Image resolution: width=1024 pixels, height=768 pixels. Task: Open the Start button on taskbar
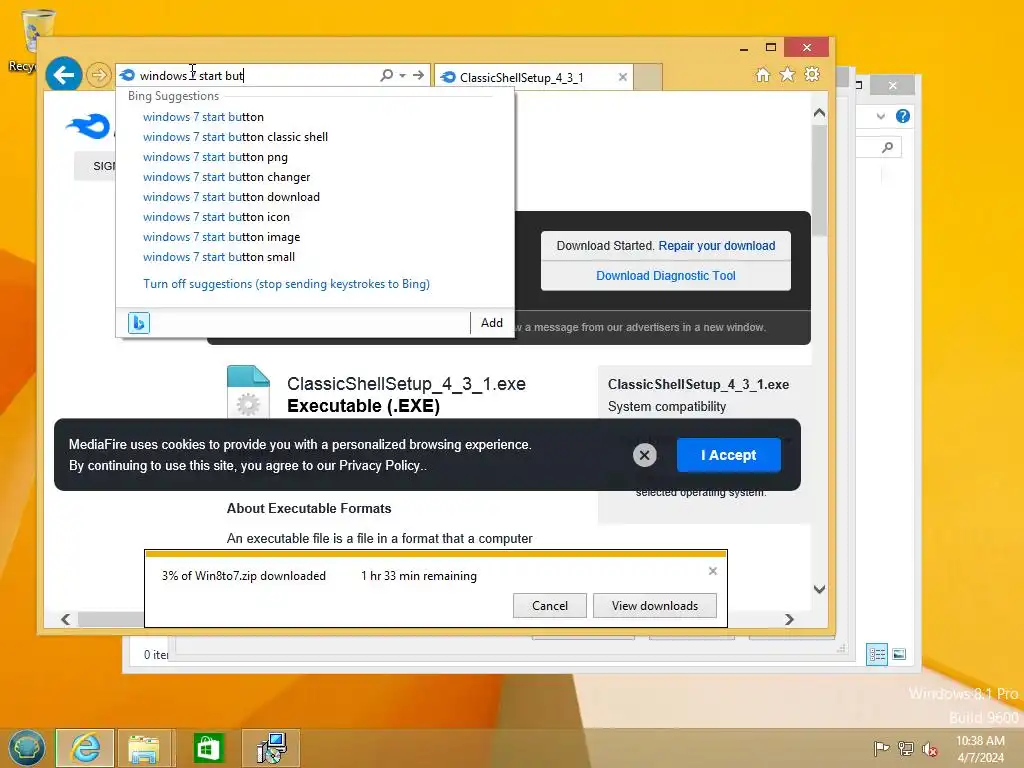coord(26,748)
